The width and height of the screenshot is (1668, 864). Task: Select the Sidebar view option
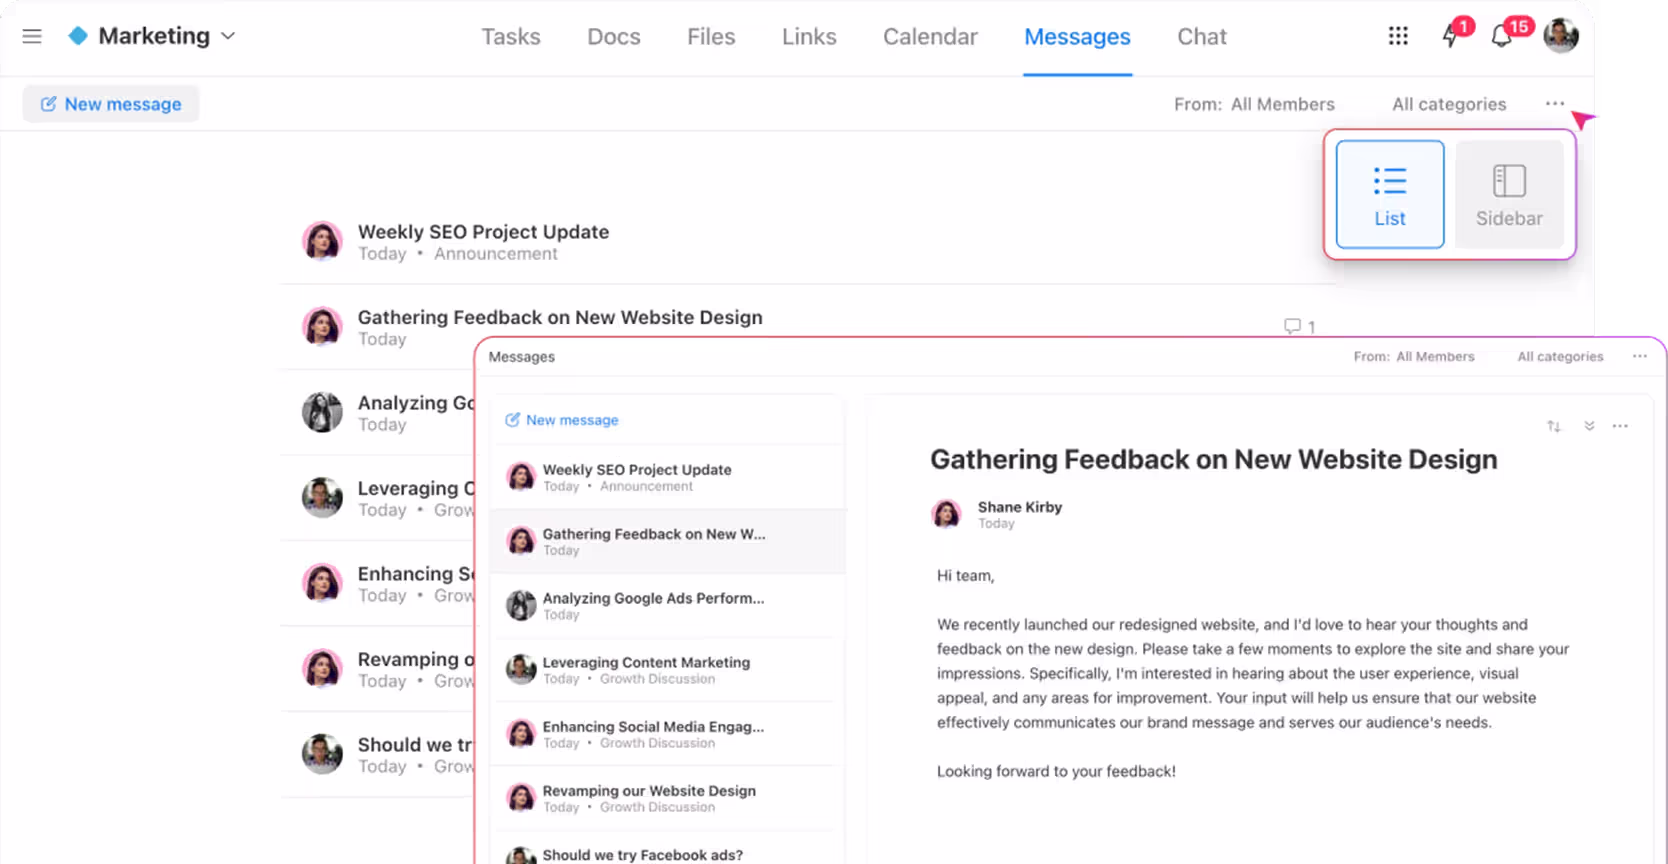click(x=1509, y=194)
